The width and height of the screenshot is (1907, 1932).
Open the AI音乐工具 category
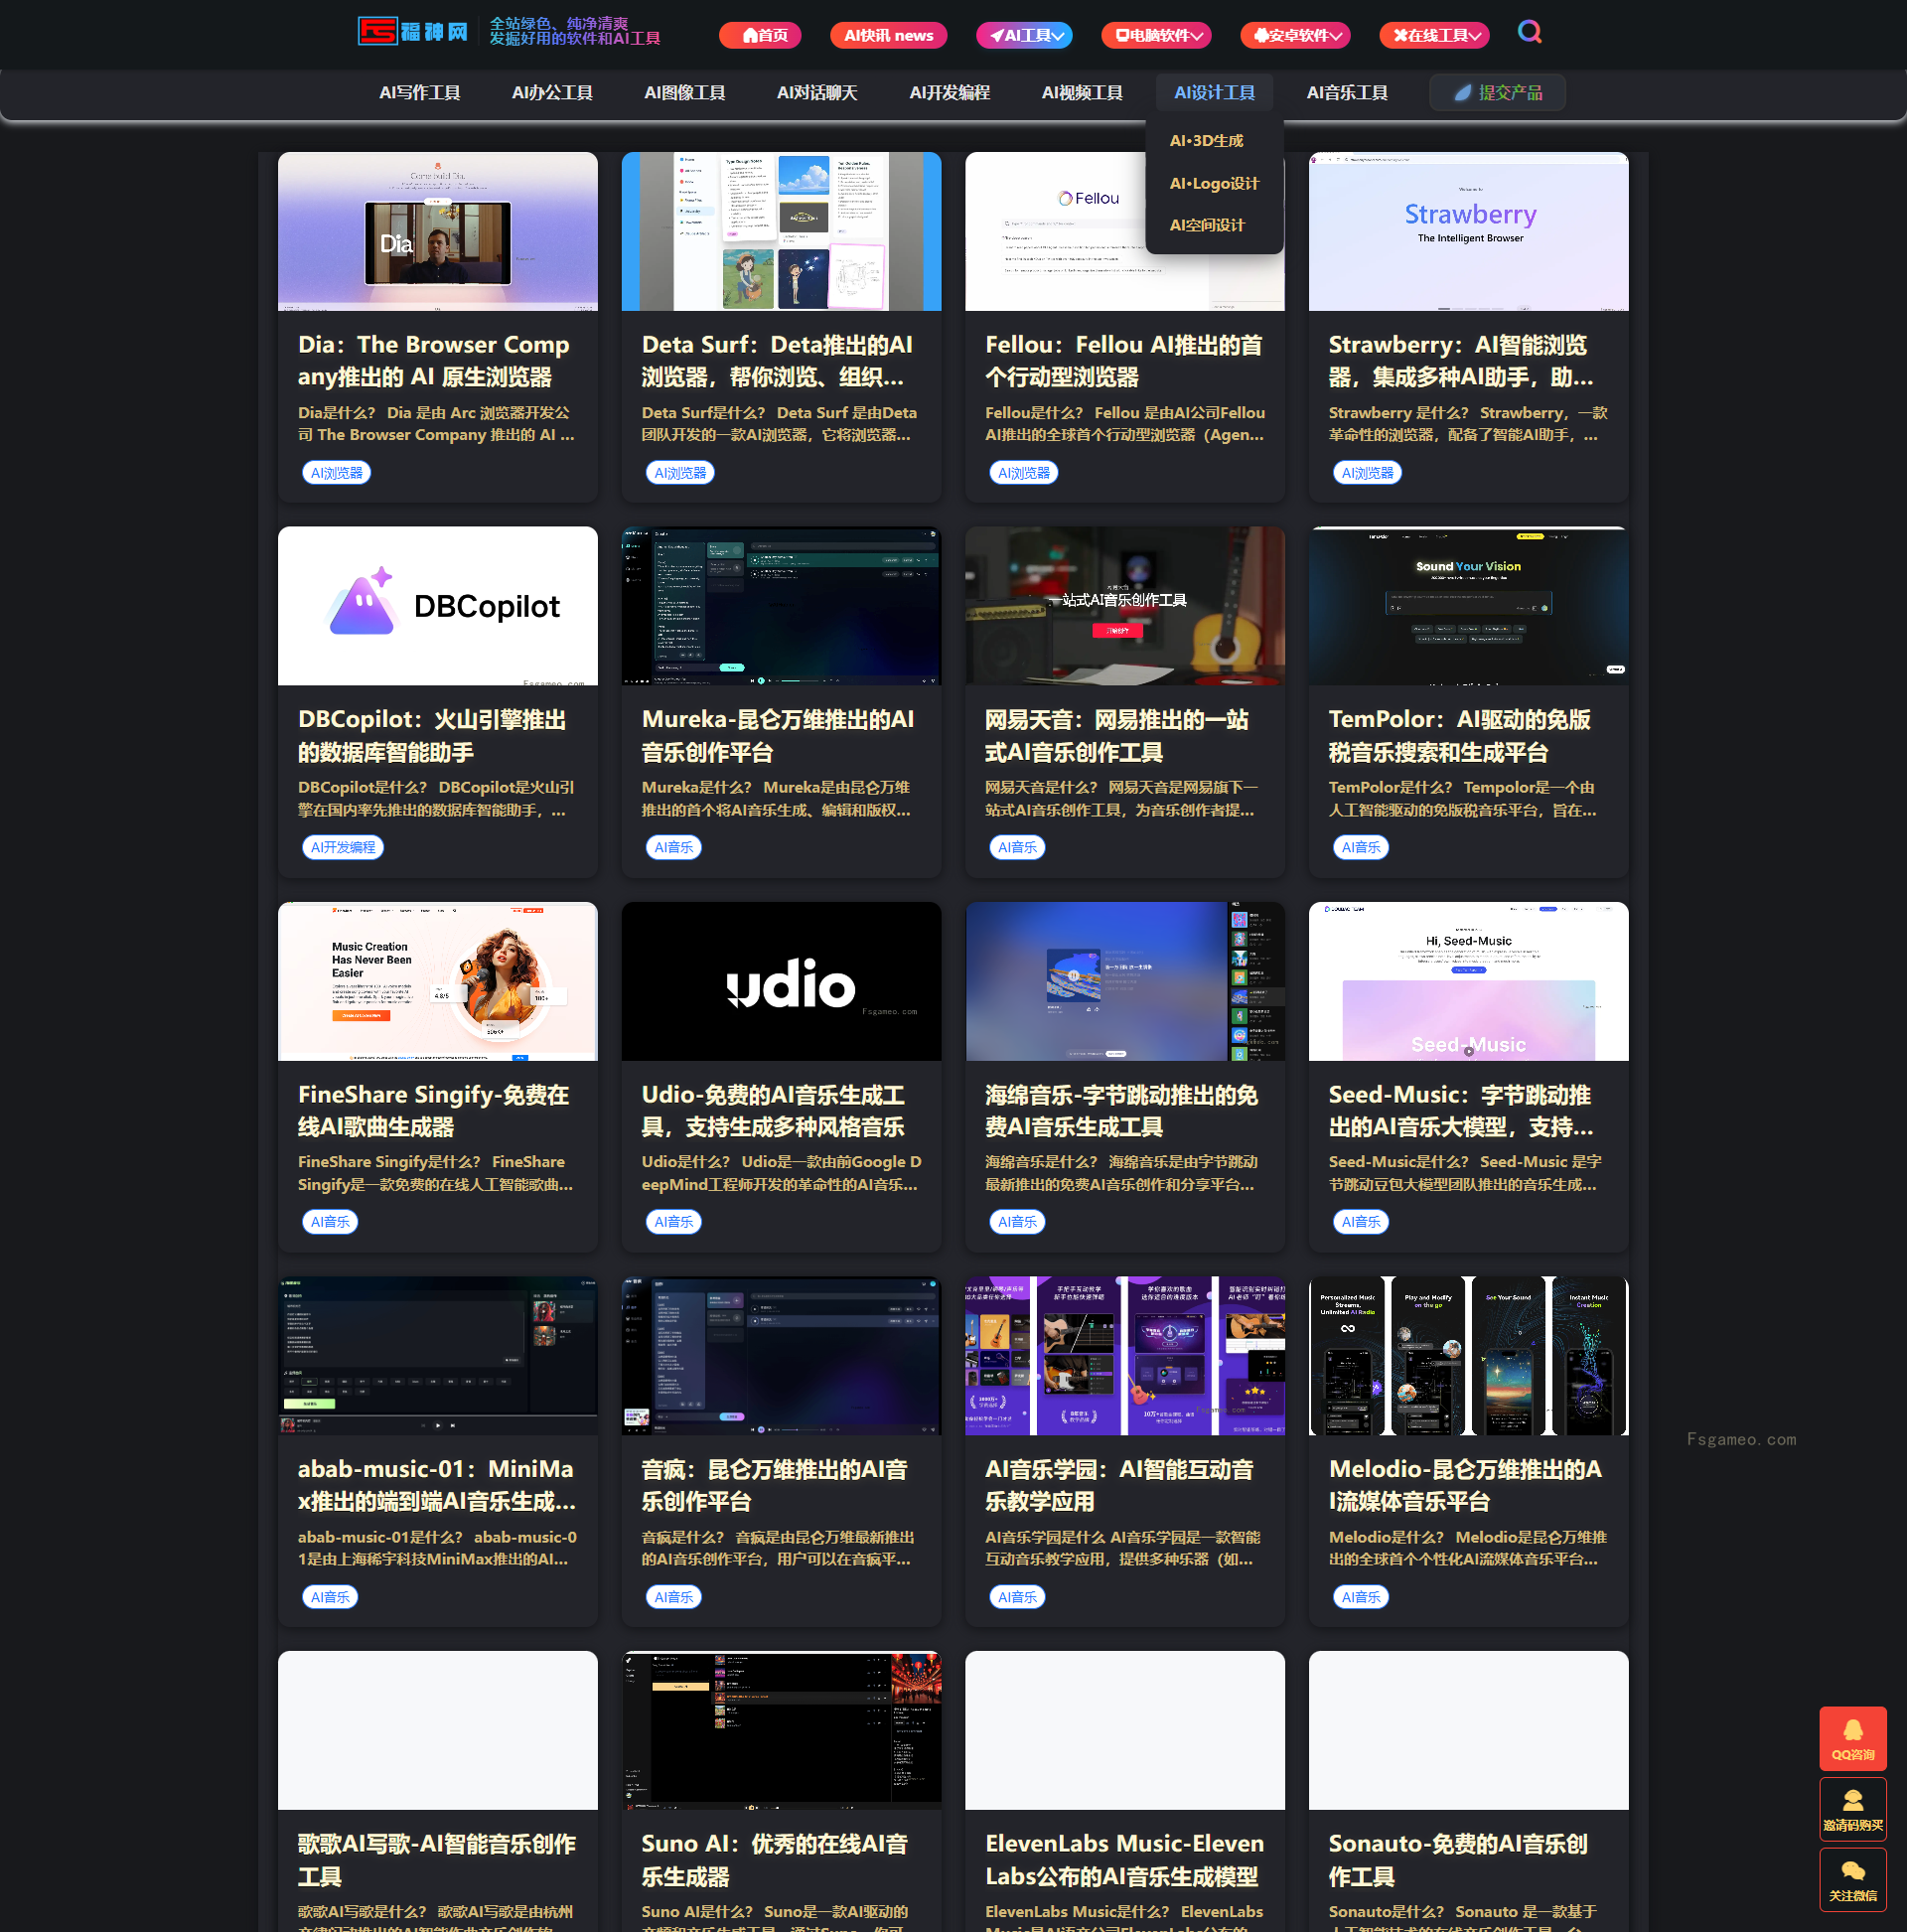tap(1347, 93)
